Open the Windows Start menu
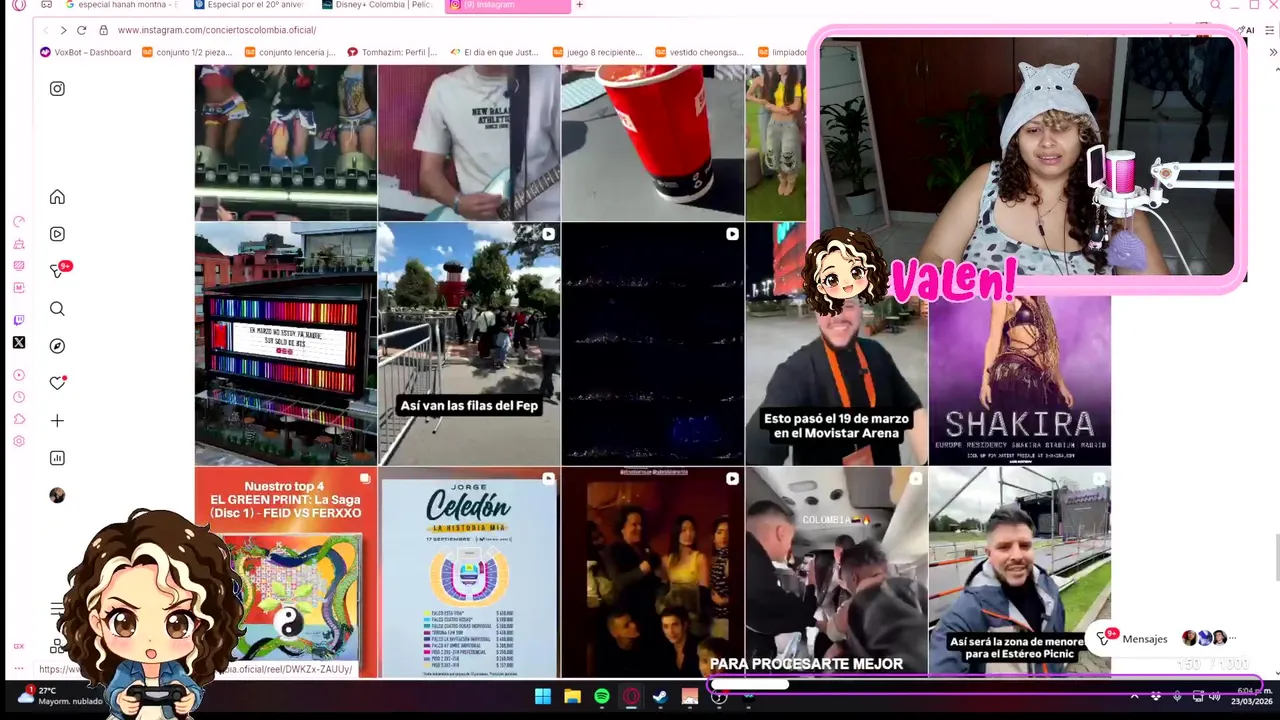Viewport: 1280px width, 720px height. [543, 696]
